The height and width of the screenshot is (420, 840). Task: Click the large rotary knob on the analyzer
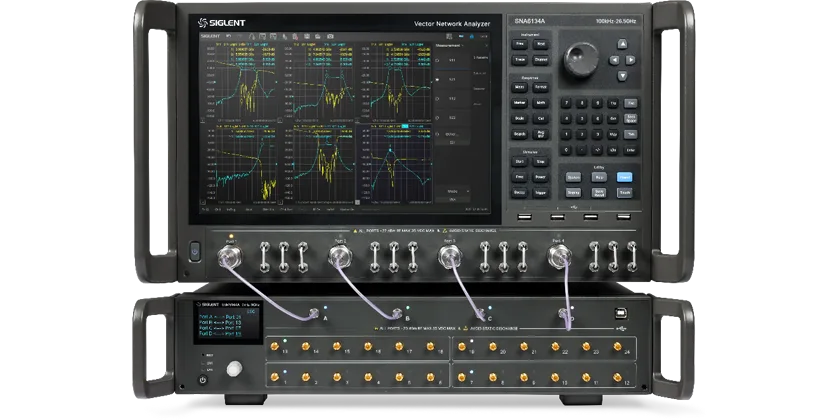[581, 59]
